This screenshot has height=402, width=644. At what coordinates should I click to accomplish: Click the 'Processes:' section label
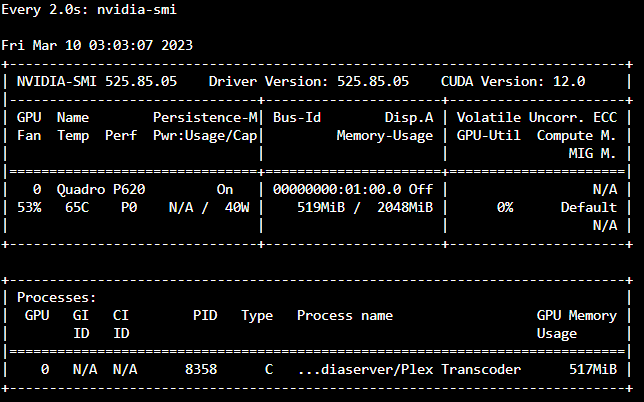(57, 298)
